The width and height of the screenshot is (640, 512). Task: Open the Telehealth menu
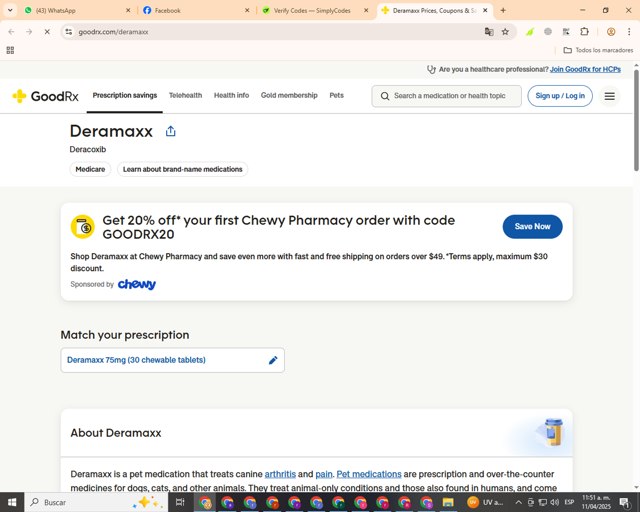tap(185, 96)
